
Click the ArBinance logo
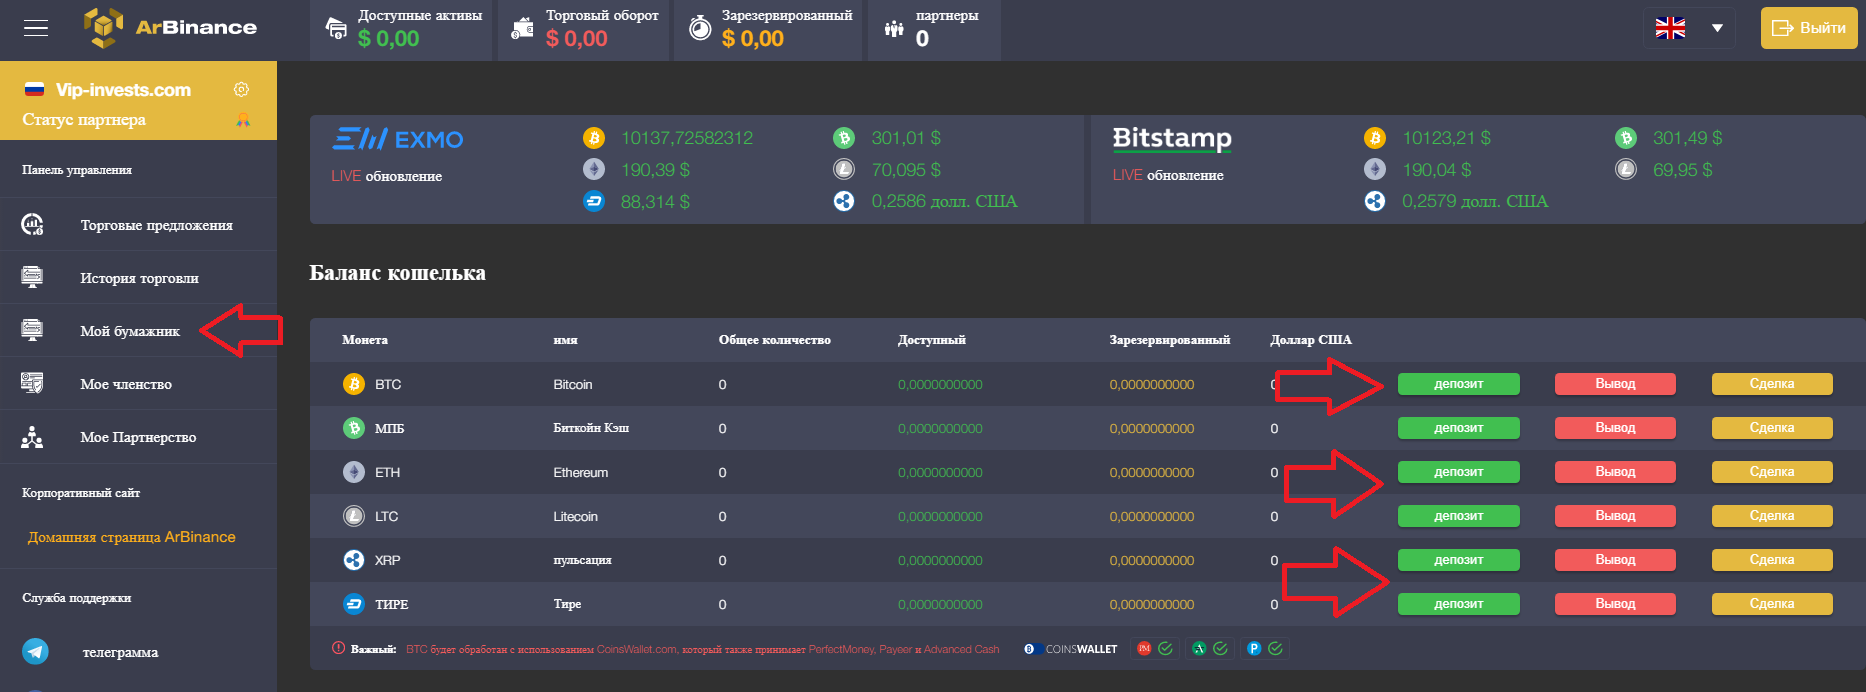coord(170,27)
